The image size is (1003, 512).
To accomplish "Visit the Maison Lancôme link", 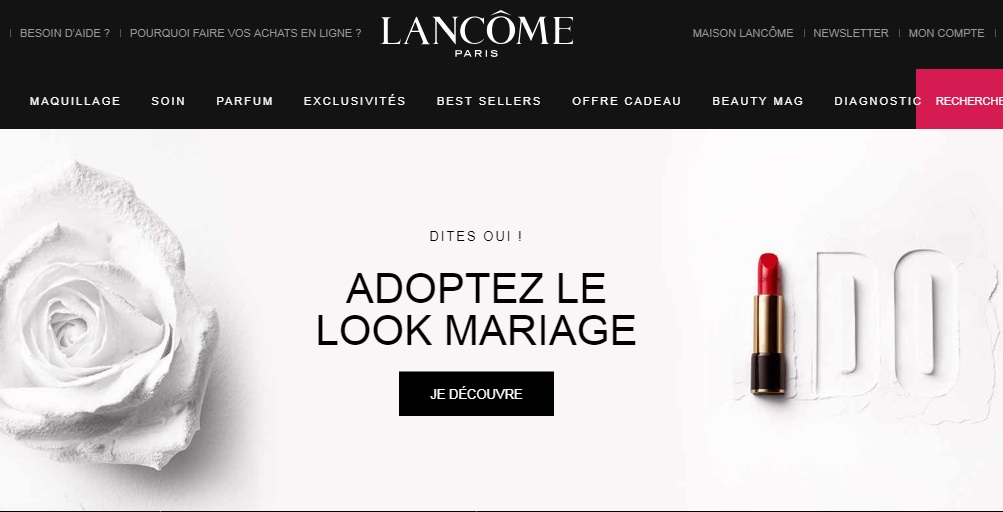I will tap(743, 33).
